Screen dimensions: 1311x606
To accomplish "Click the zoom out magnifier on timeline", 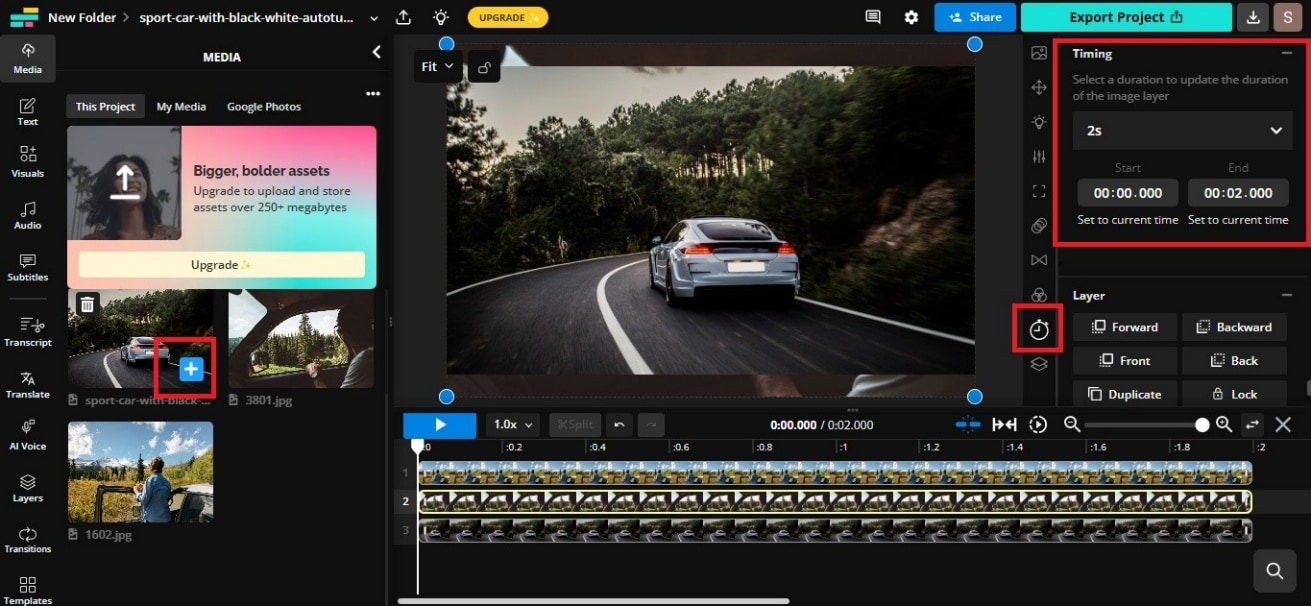I will 1072,424.
